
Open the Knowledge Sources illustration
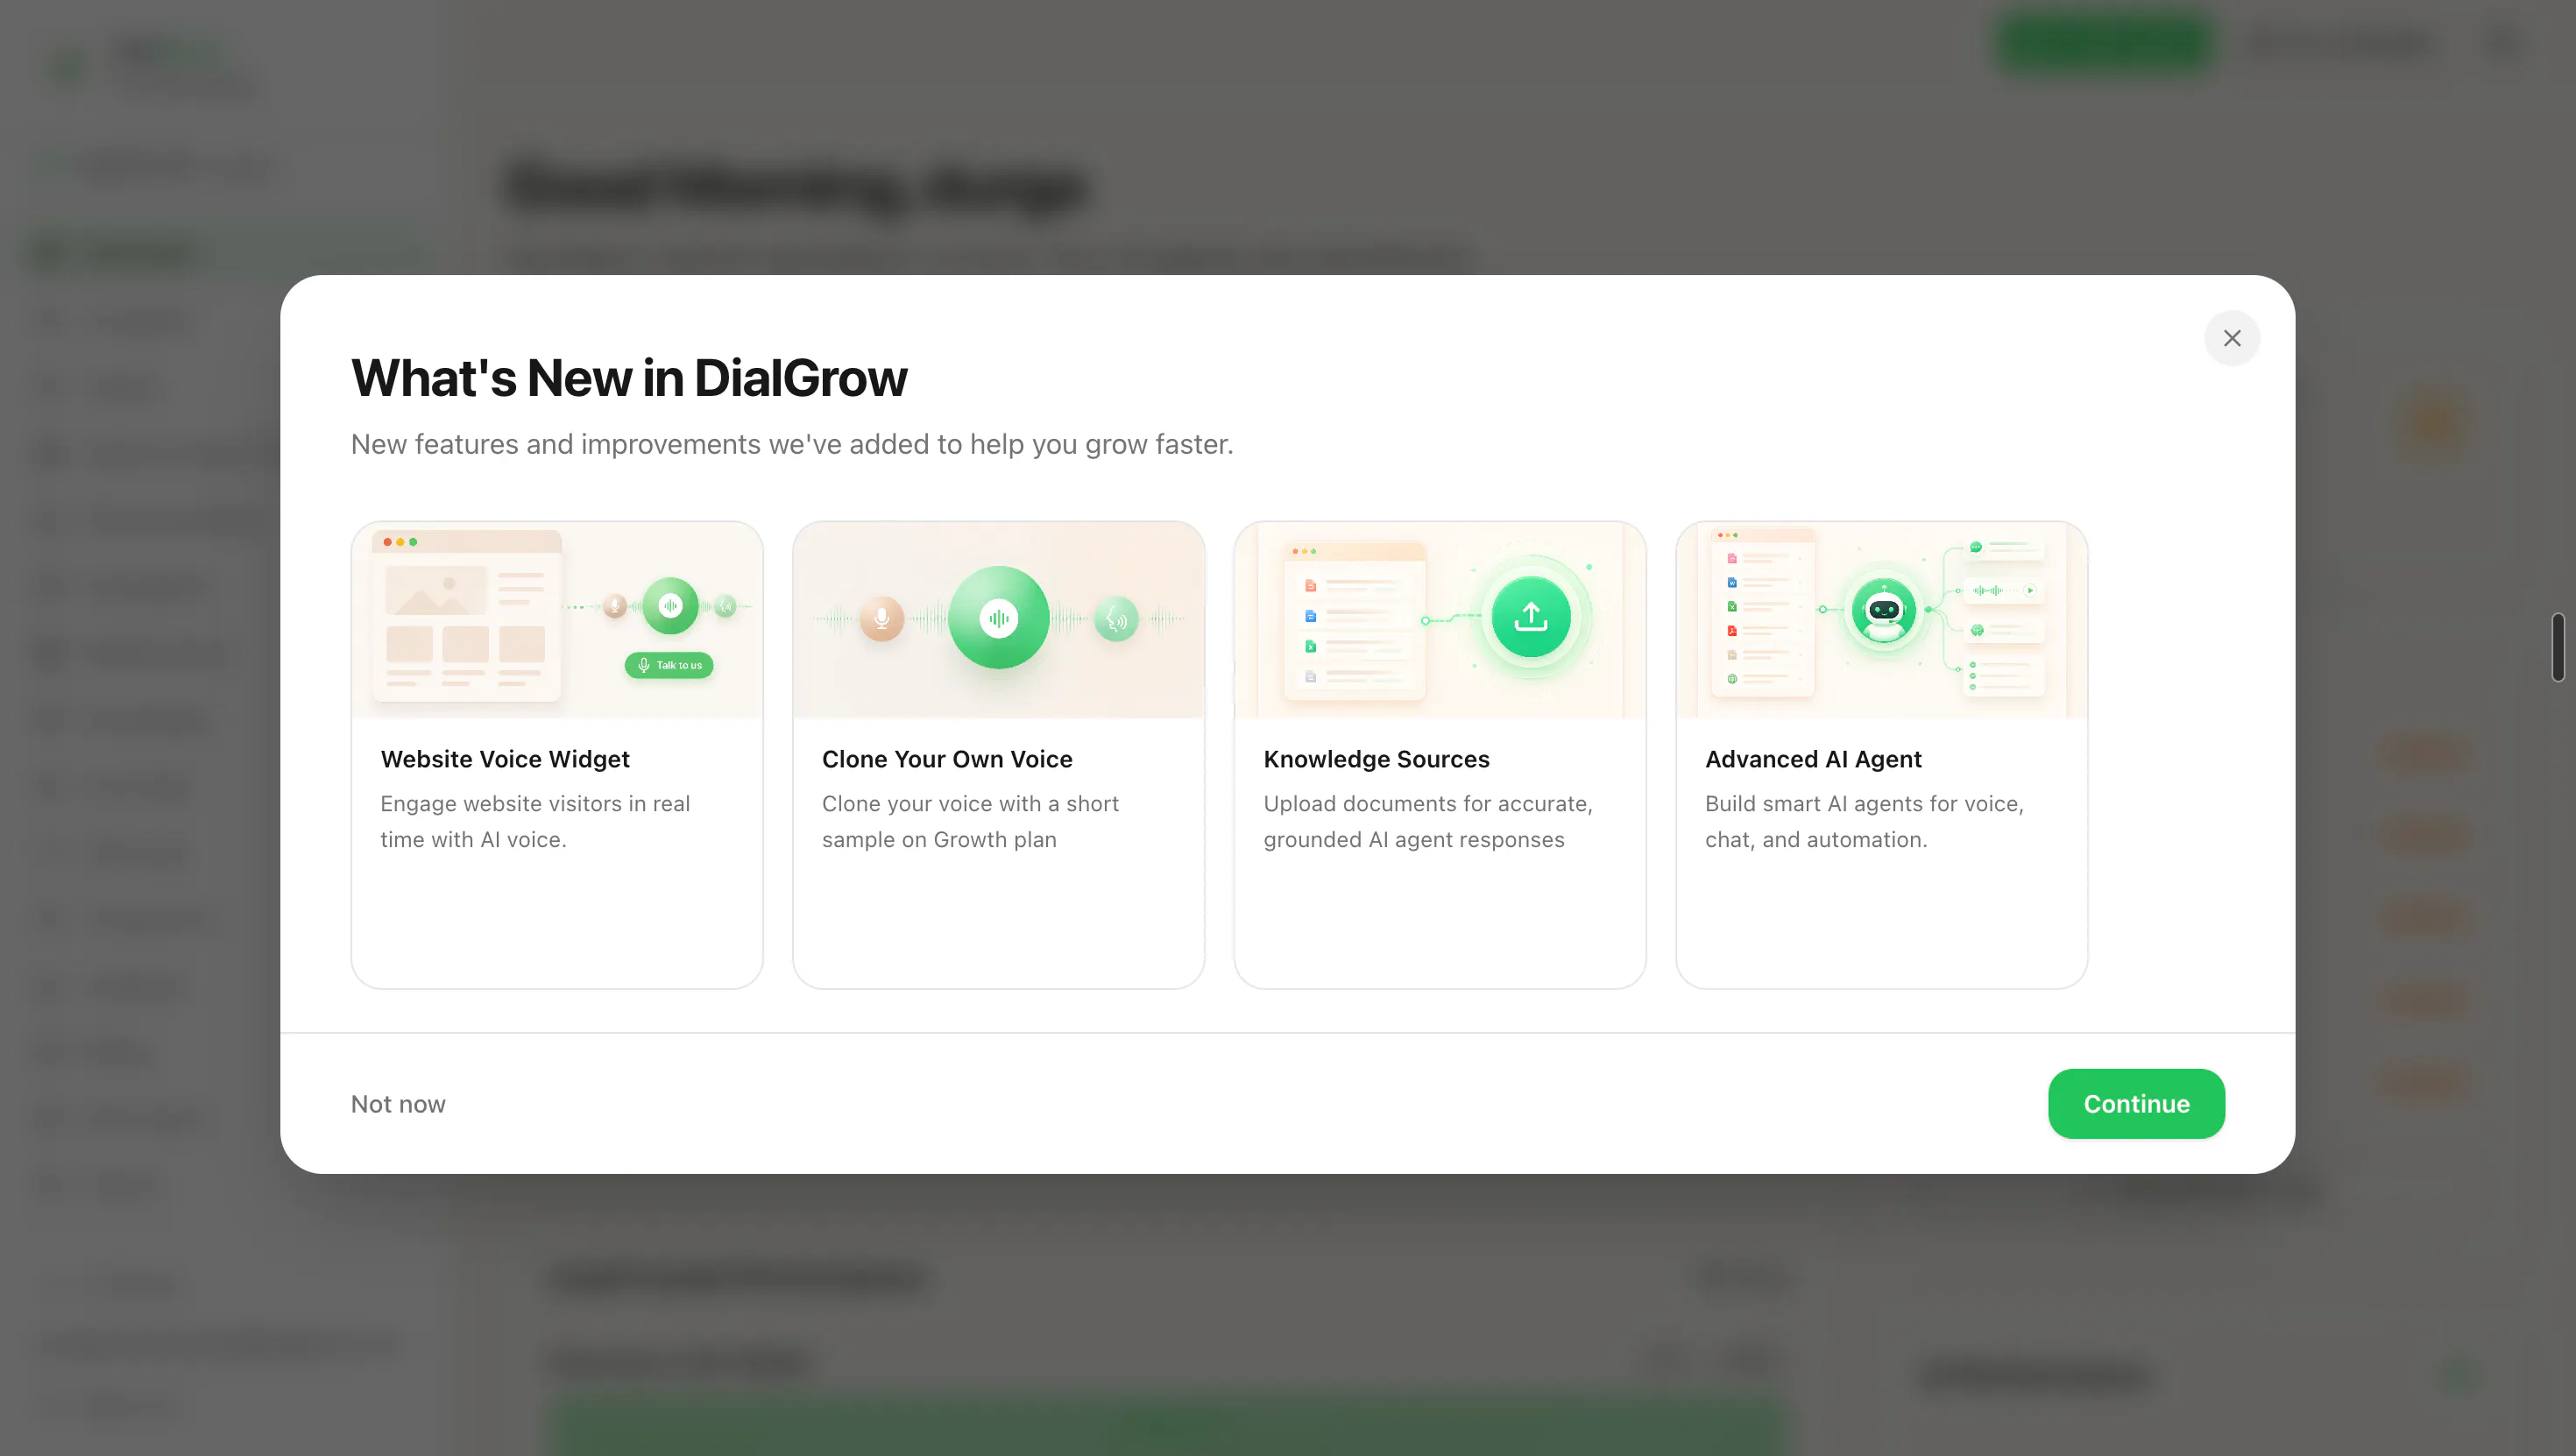click(1440, 619)
